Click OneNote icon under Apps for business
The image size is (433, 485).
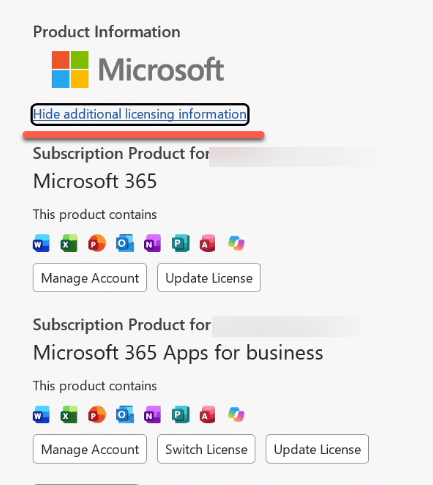[x=153, y=414]
